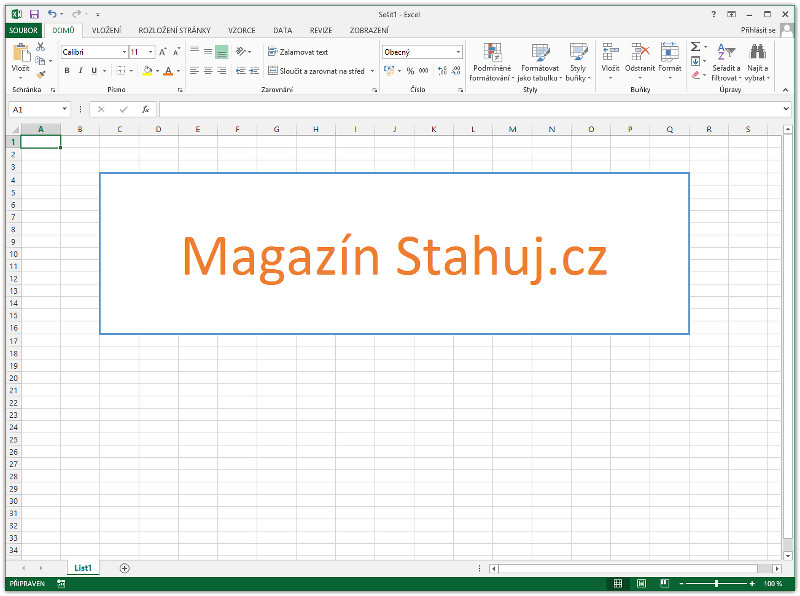Open the font name dropdown
The height and width of the screenshot is (596, 800).
point(124,52)
